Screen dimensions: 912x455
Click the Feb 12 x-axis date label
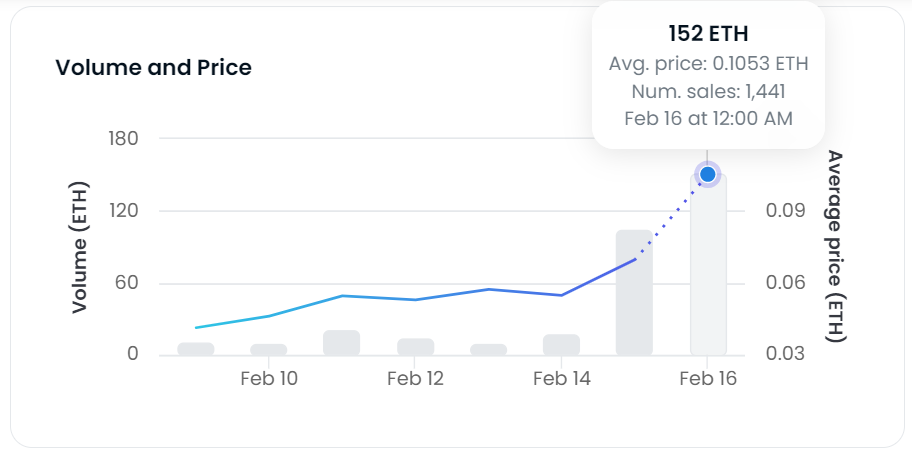[x=415, y=379]
